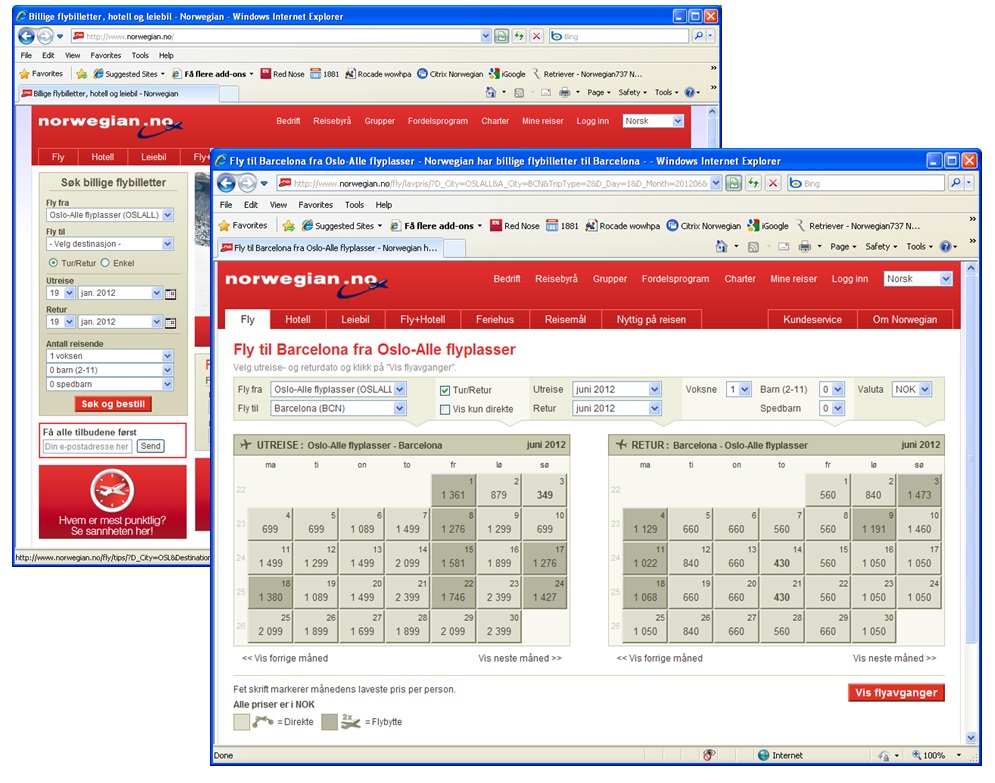Click the Feeds icon in front window
995x783 pixels.
coord(753,247)
